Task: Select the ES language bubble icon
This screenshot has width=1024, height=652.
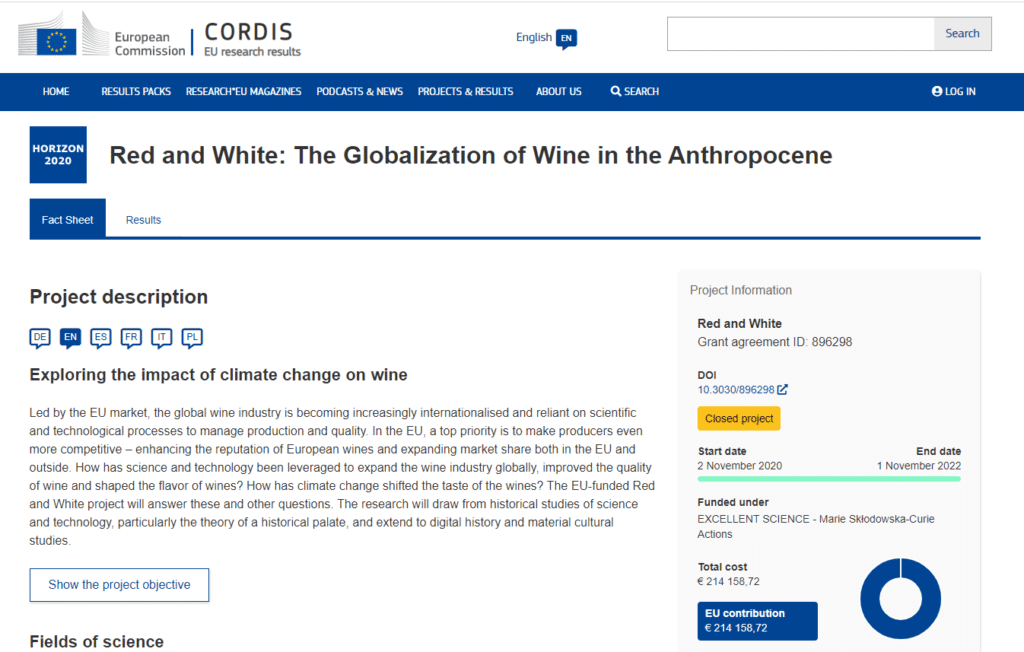Action: 101,338
